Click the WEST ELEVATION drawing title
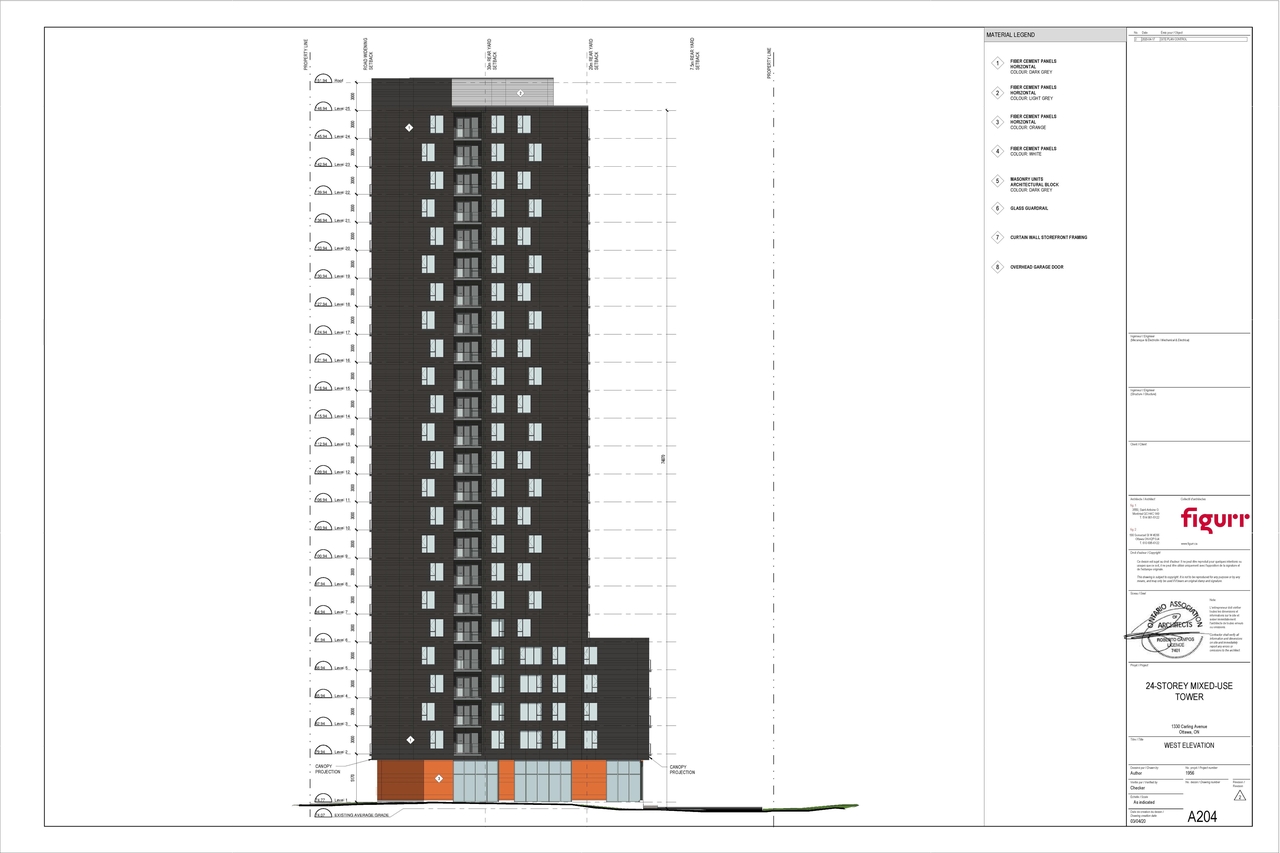The image size is (1280, 853). coord(1188,746)
